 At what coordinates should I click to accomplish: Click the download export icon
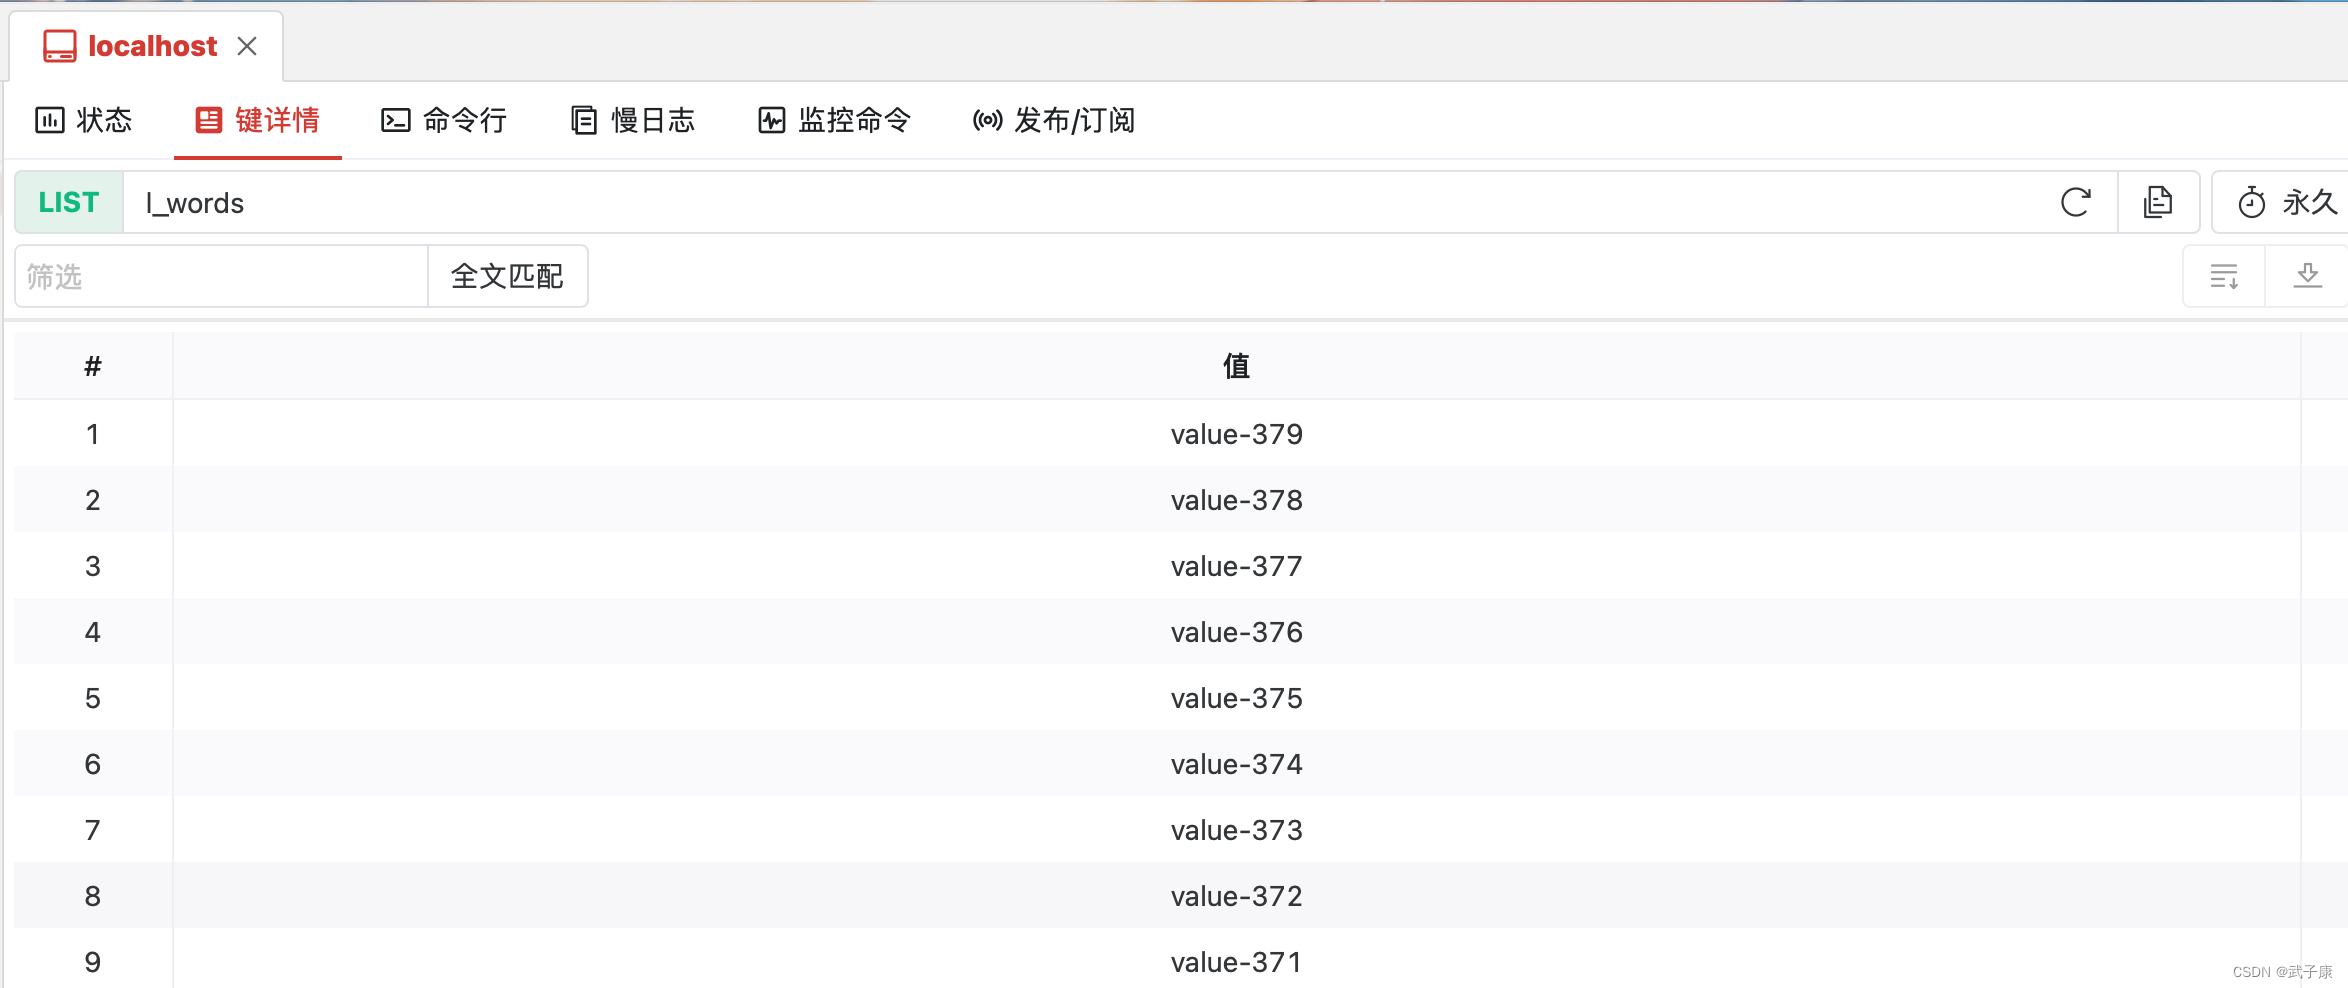pyautogui.click(x=2308, y=276)
